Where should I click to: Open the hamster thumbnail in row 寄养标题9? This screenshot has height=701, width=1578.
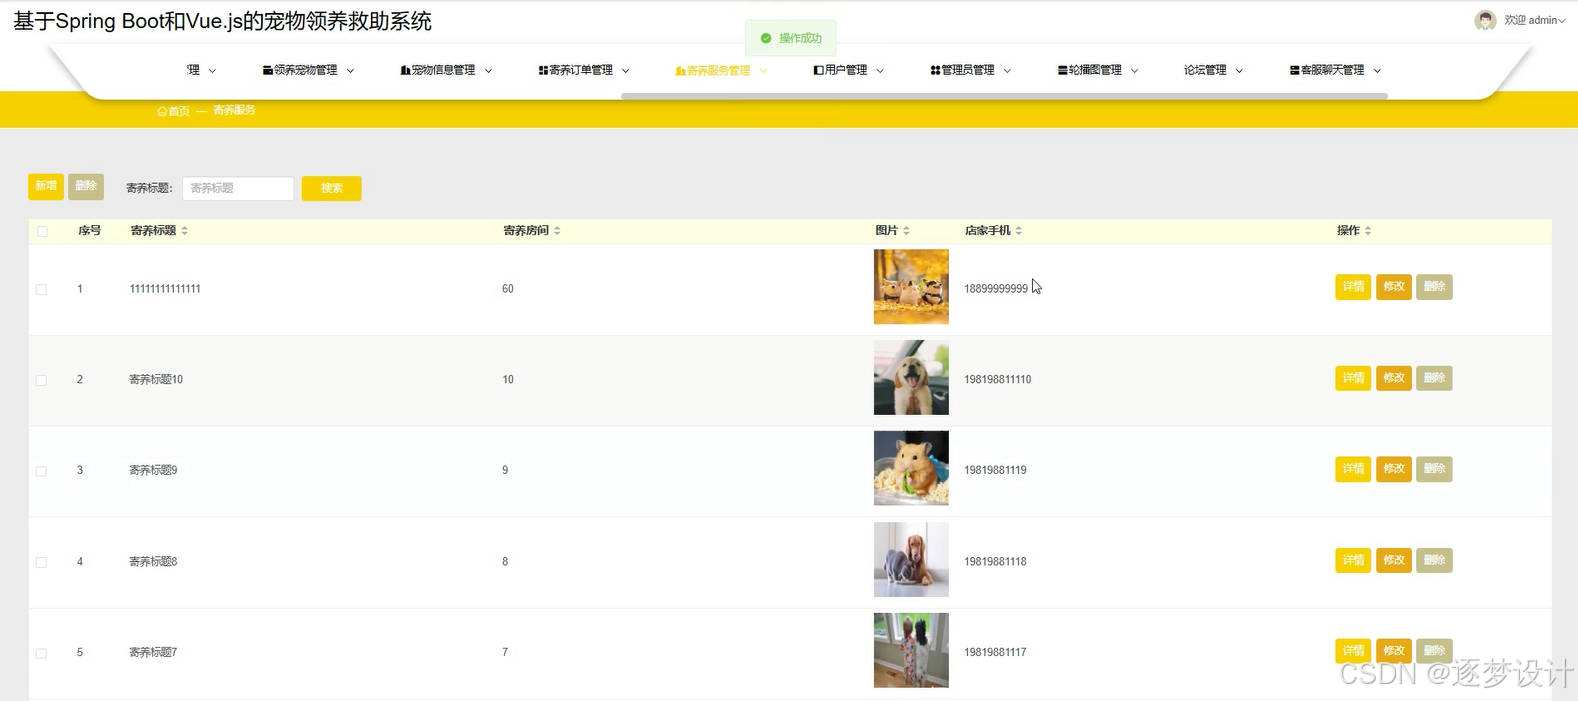pyautogui.click(x=911, y=468)
